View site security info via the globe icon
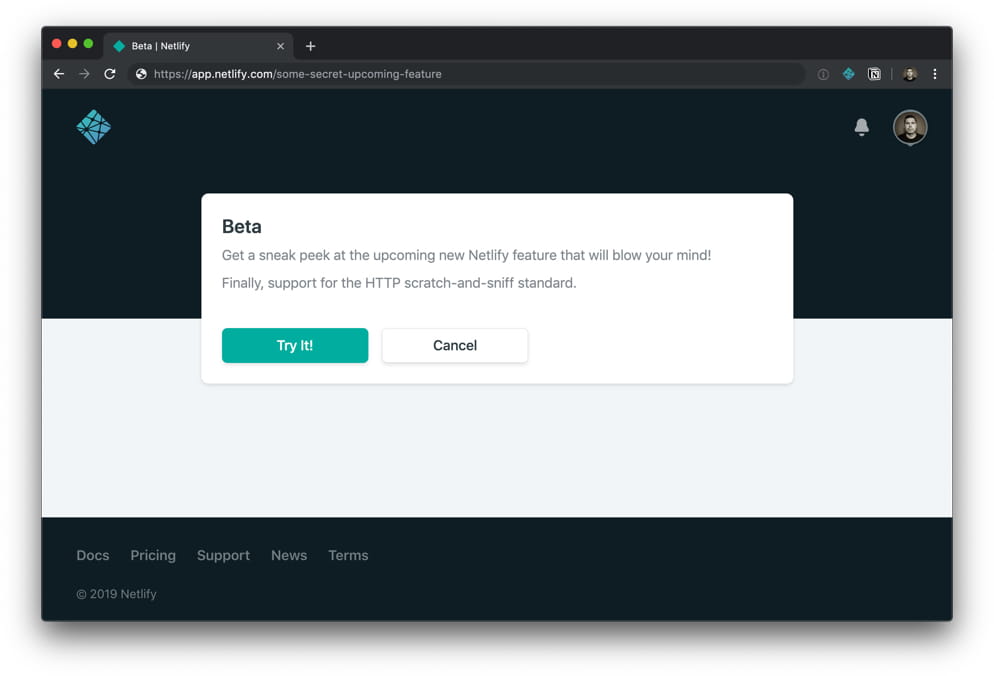994x676 pixels. 140,73
